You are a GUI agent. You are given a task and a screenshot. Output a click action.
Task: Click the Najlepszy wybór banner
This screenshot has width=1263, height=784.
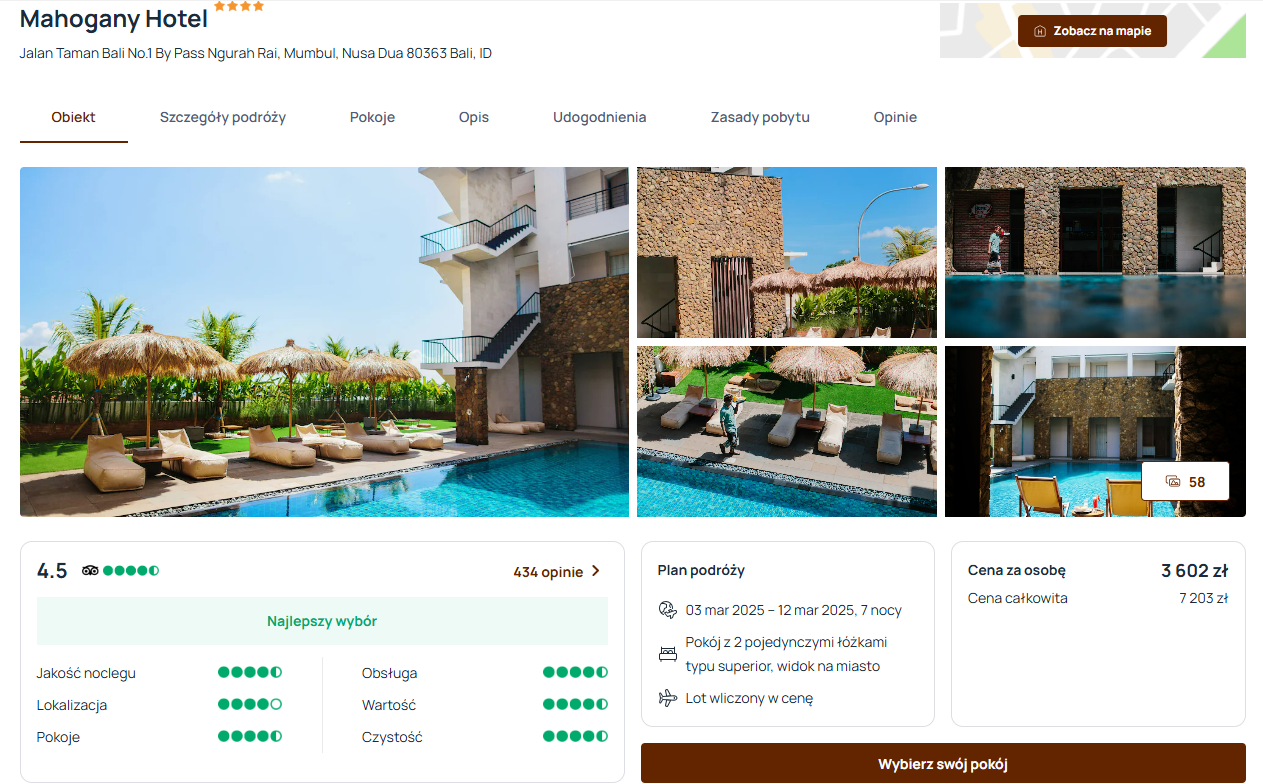point(322,621)
